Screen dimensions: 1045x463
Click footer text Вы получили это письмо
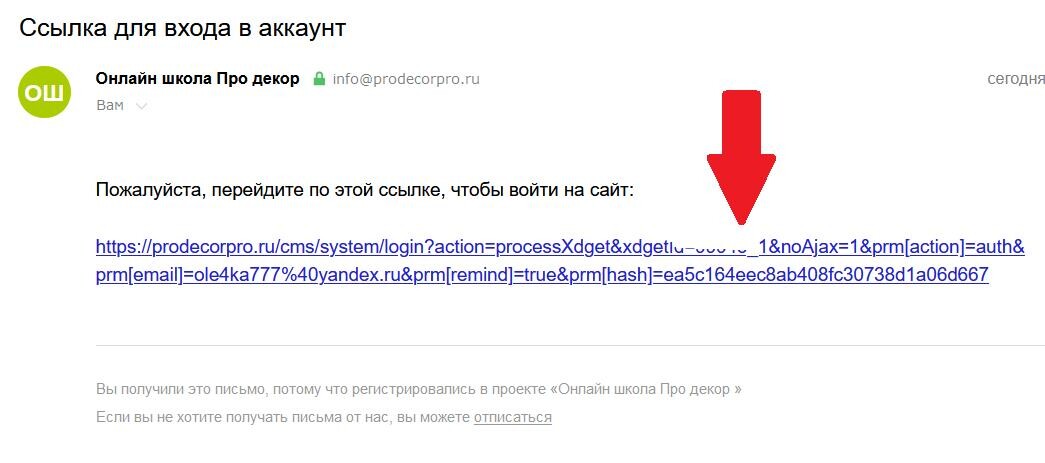[x=182, y=389]
